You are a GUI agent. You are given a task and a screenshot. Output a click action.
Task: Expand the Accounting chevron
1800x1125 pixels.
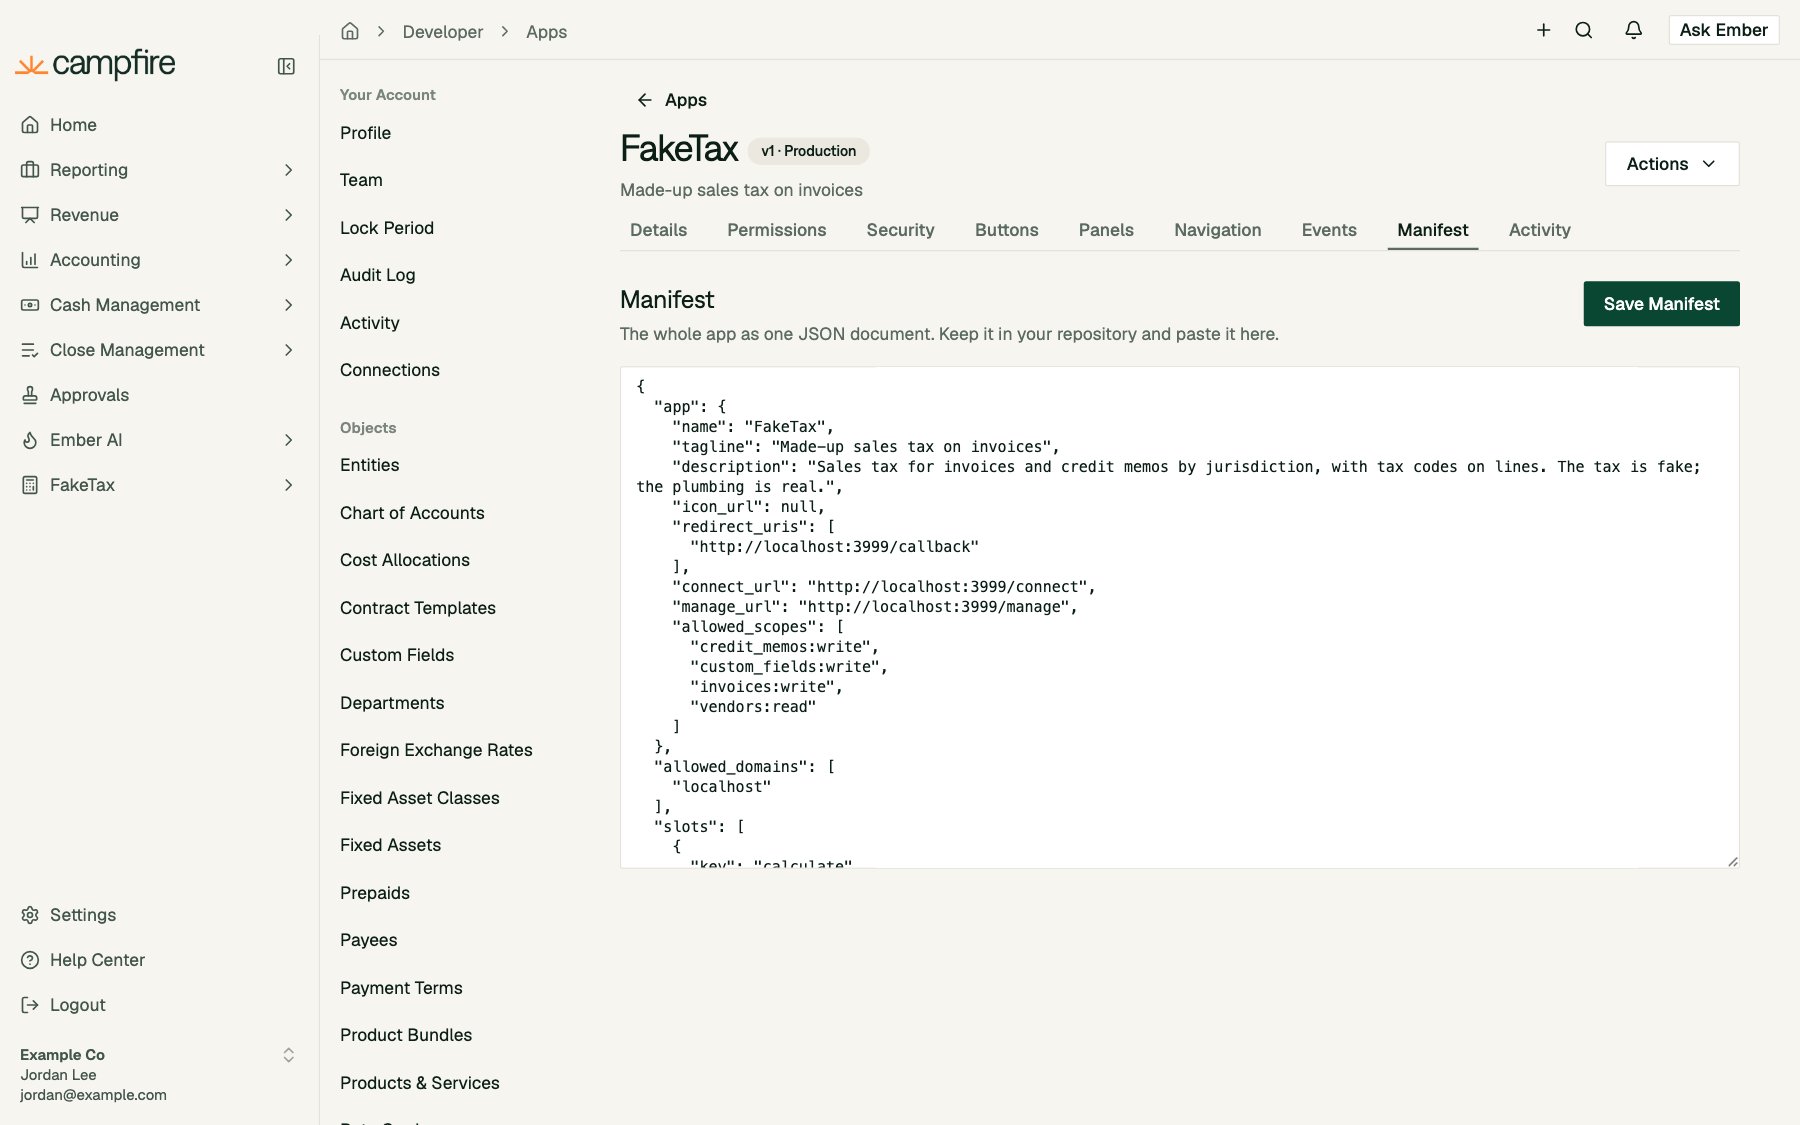288,260
